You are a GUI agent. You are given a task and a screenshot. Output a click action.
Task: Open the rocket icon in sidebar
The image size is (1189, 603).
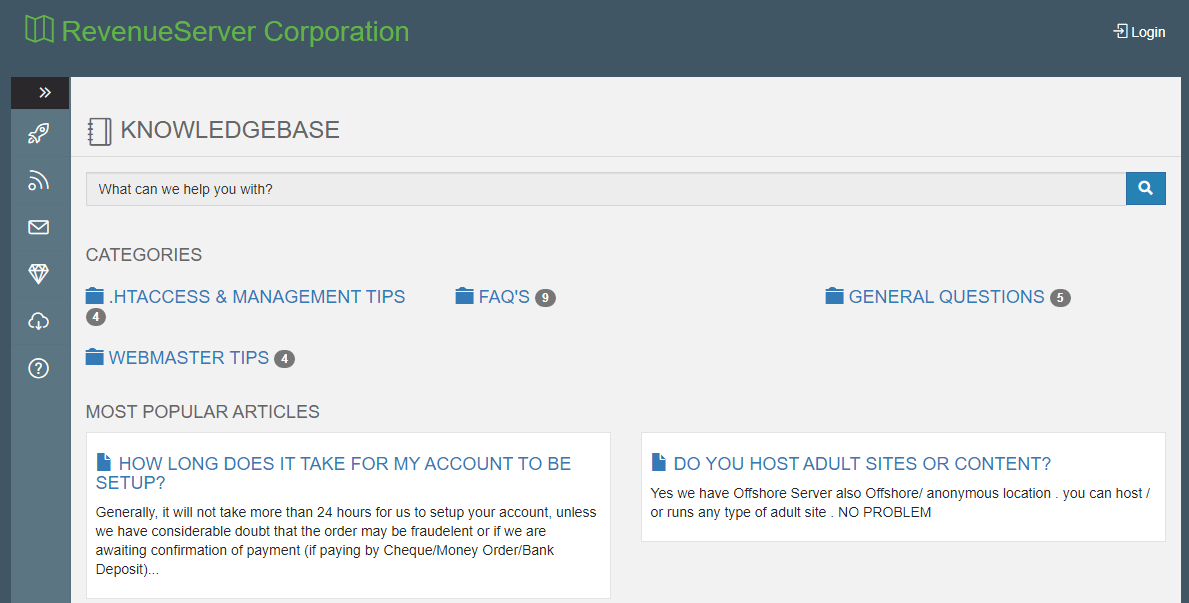[x=39, y=133]
